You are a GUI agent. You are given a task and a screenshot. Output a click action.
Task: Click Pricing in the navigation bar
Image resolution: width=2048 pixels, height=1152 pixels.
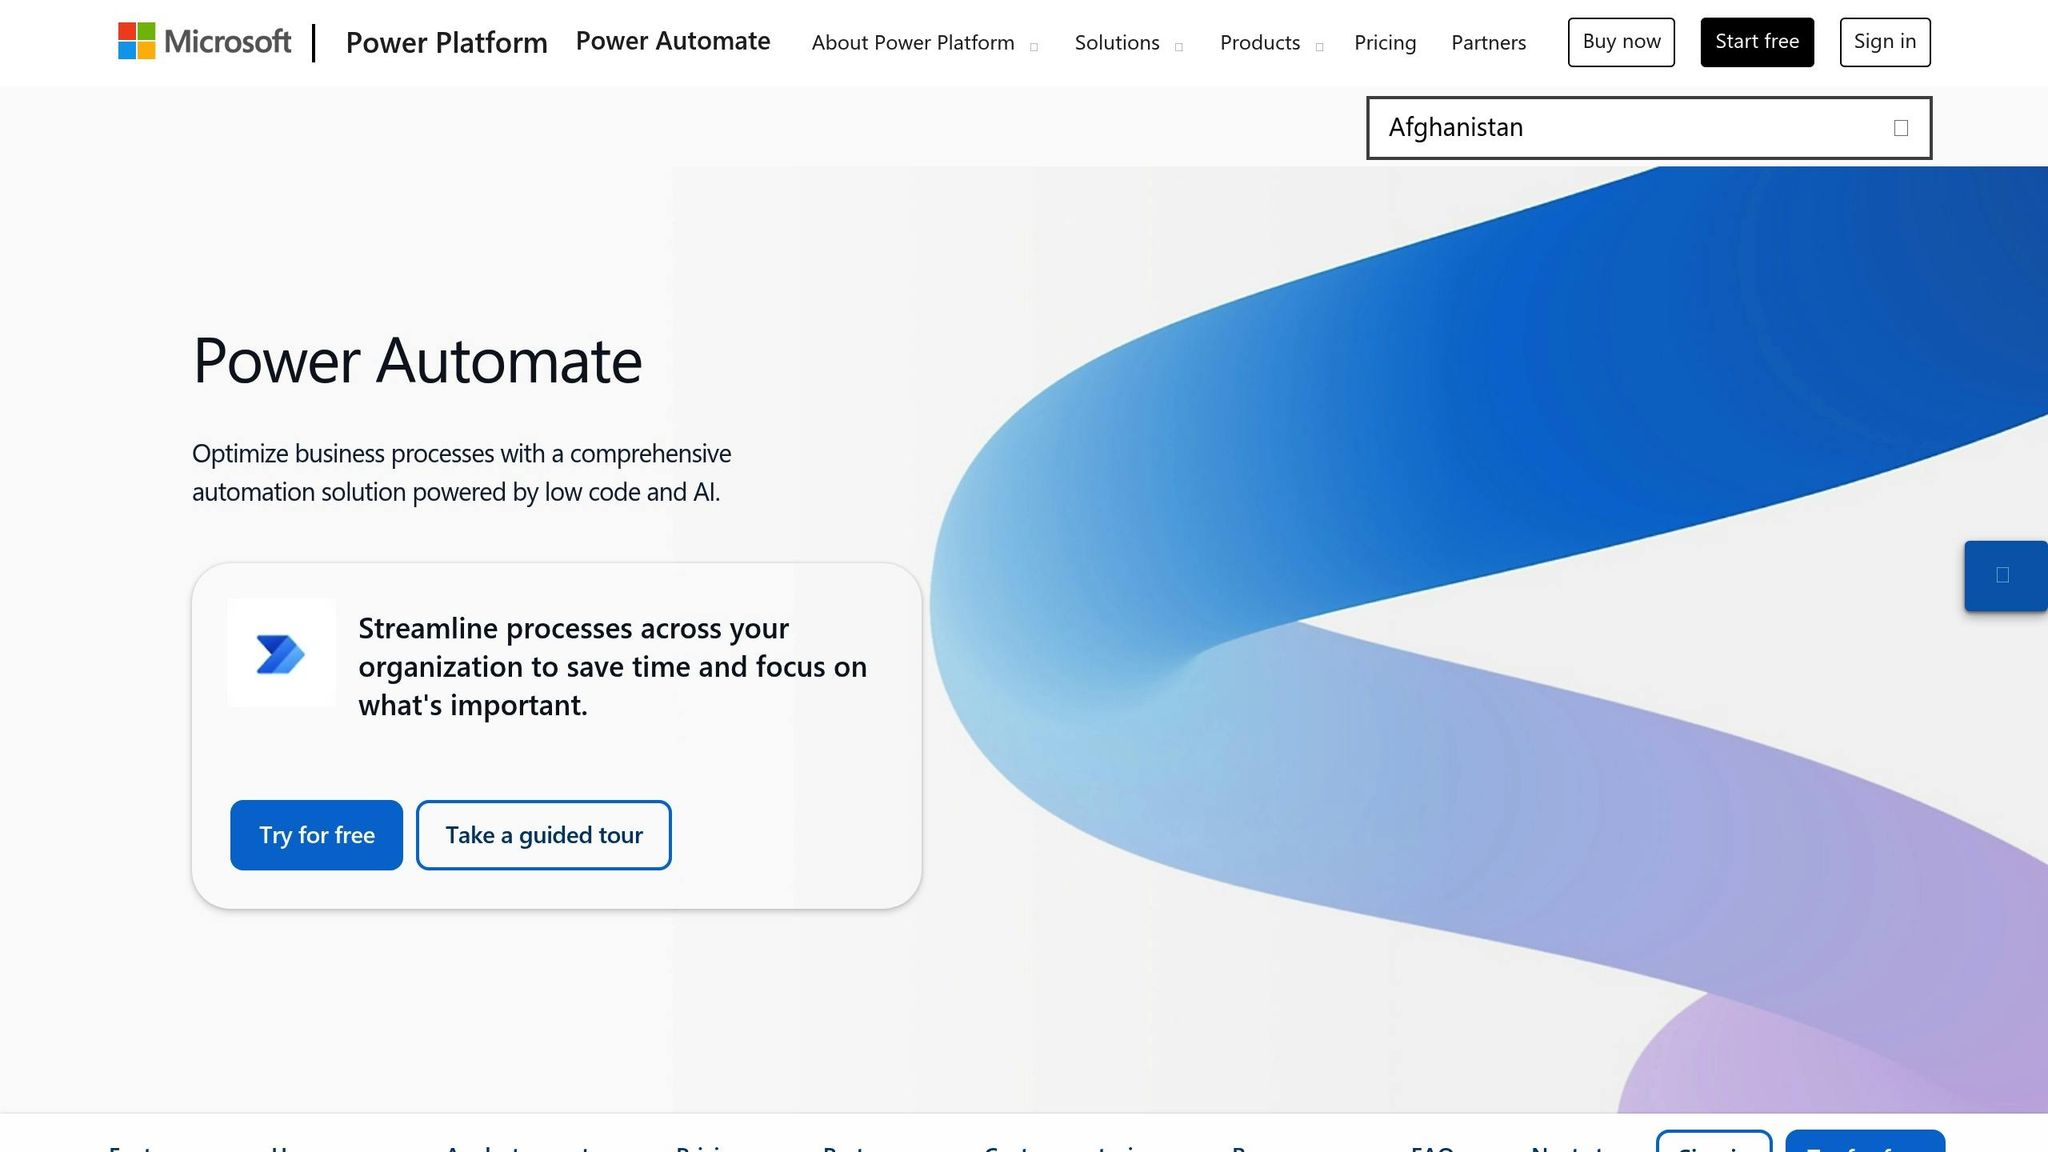click(x=1385, y=42)
